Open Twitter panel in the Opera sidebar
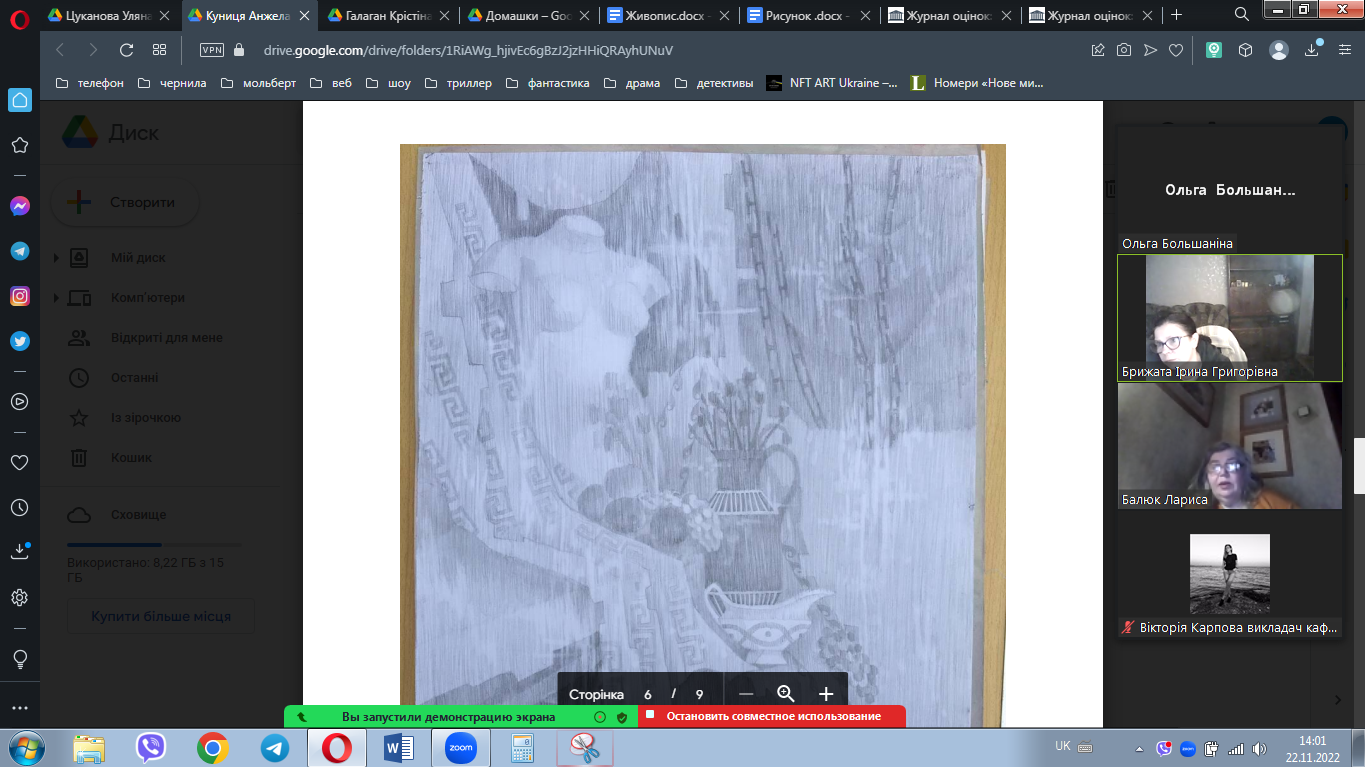The width and height of the screenshot is (1365, 767). 19,341
